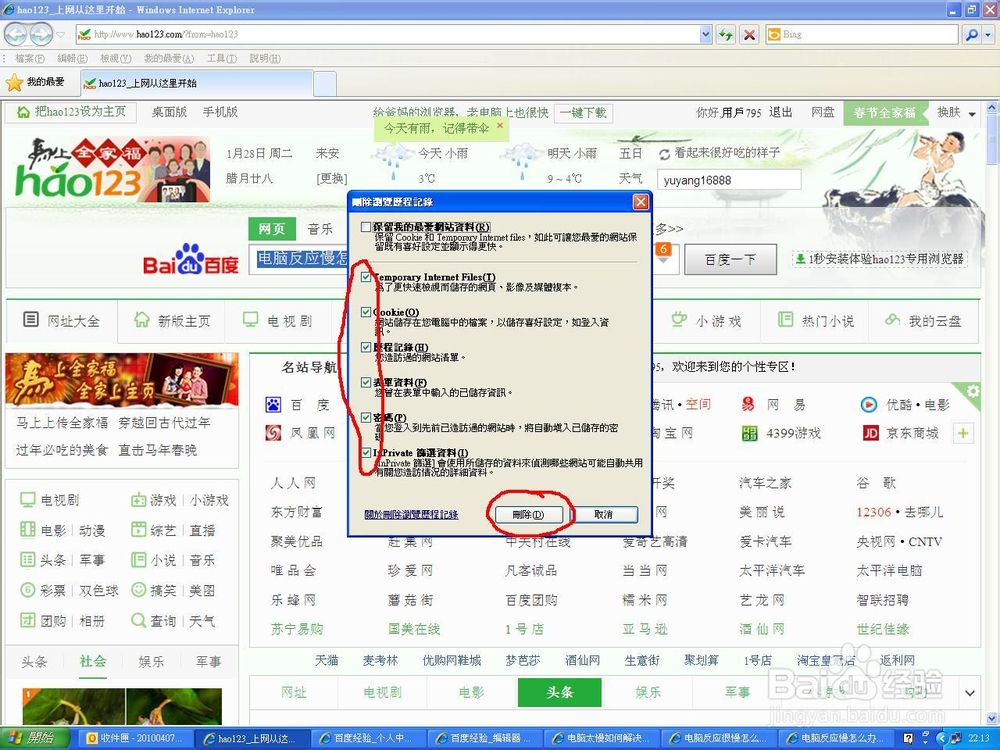
Task: Click the 取消 cancel button in dialog
Action: (x=603, y=514)
